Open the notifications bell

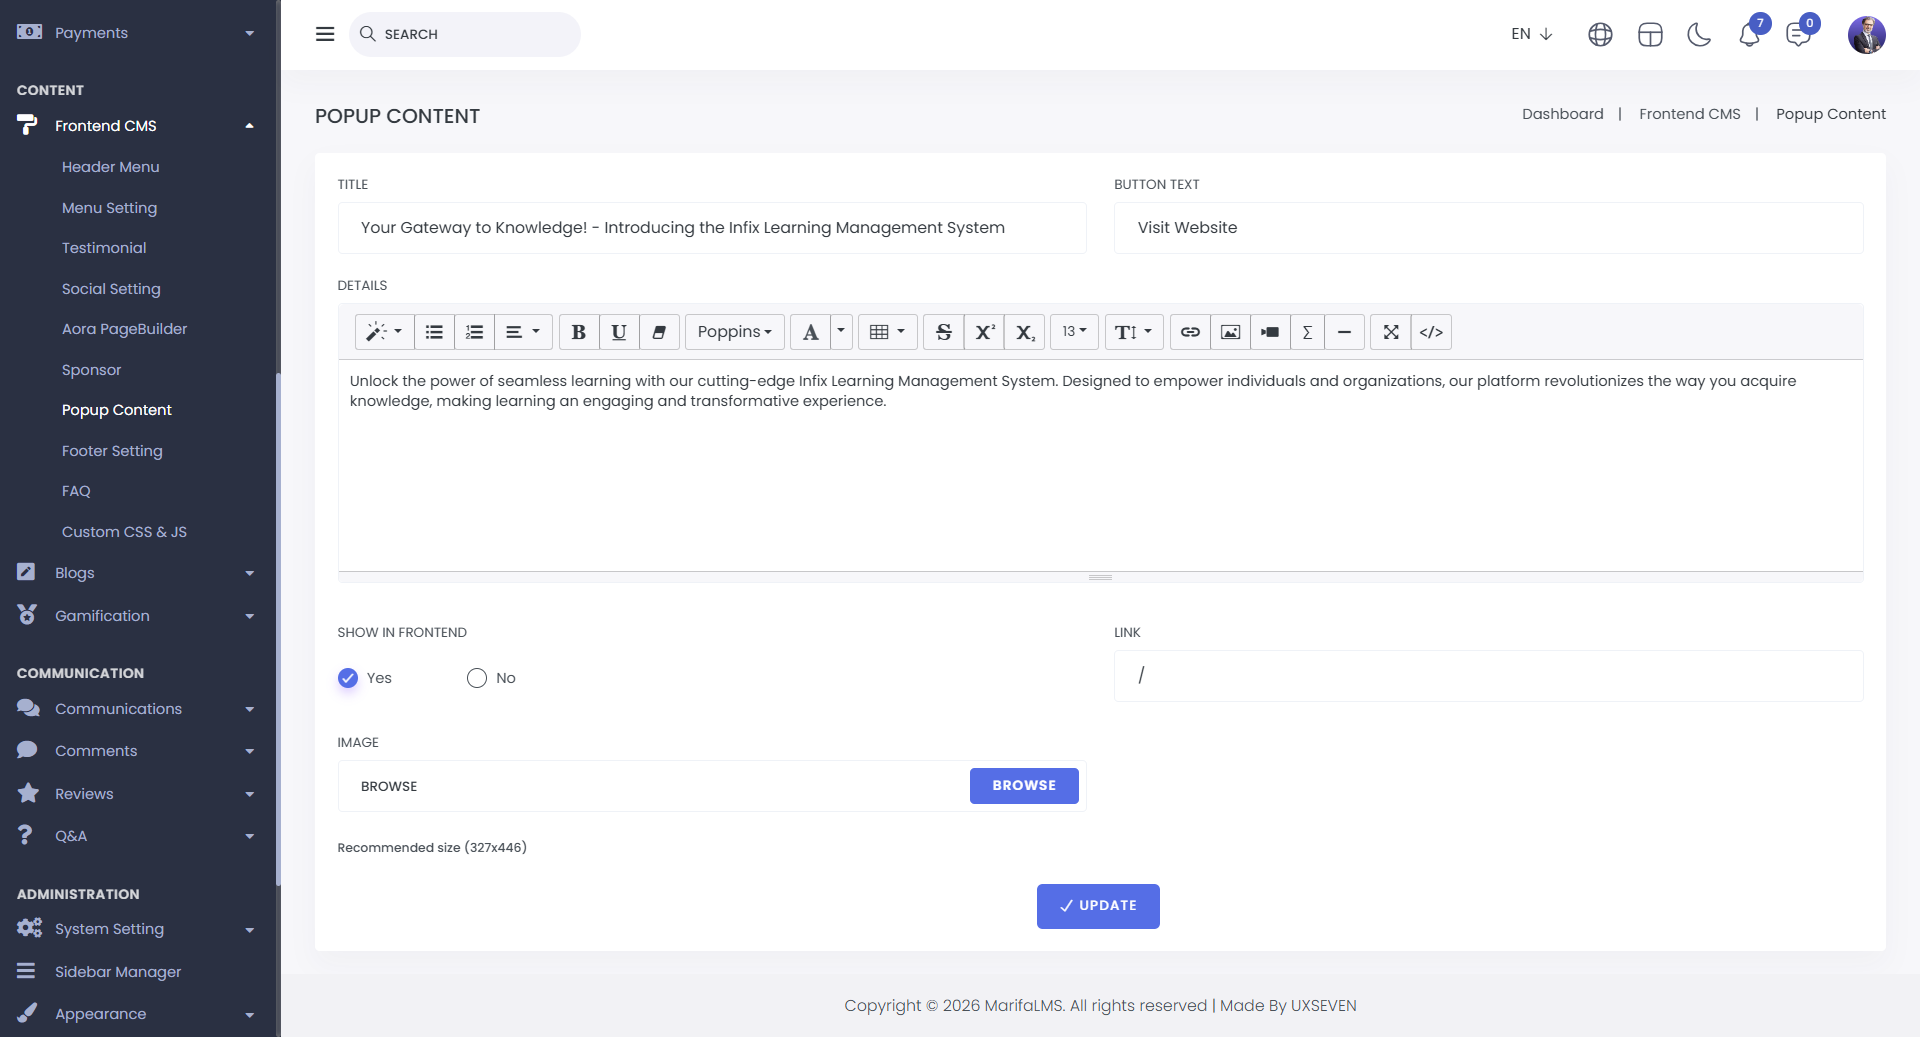point(1749,35)
